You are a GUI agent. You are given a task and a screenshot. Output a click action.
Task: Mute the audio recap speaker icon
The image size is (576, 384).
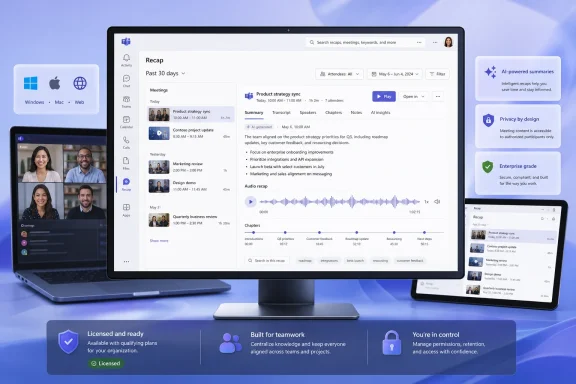pos(437,201)
